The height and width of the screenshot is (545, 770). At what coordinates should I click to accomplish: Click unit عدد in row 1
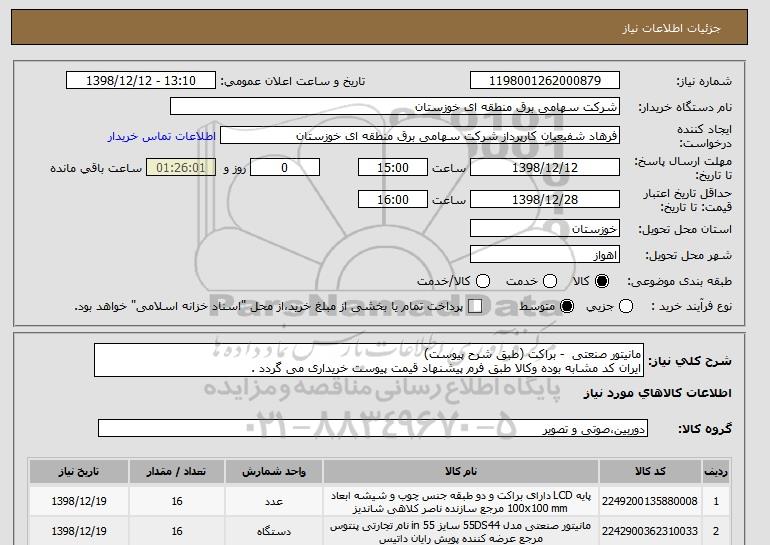coord(274,501)
